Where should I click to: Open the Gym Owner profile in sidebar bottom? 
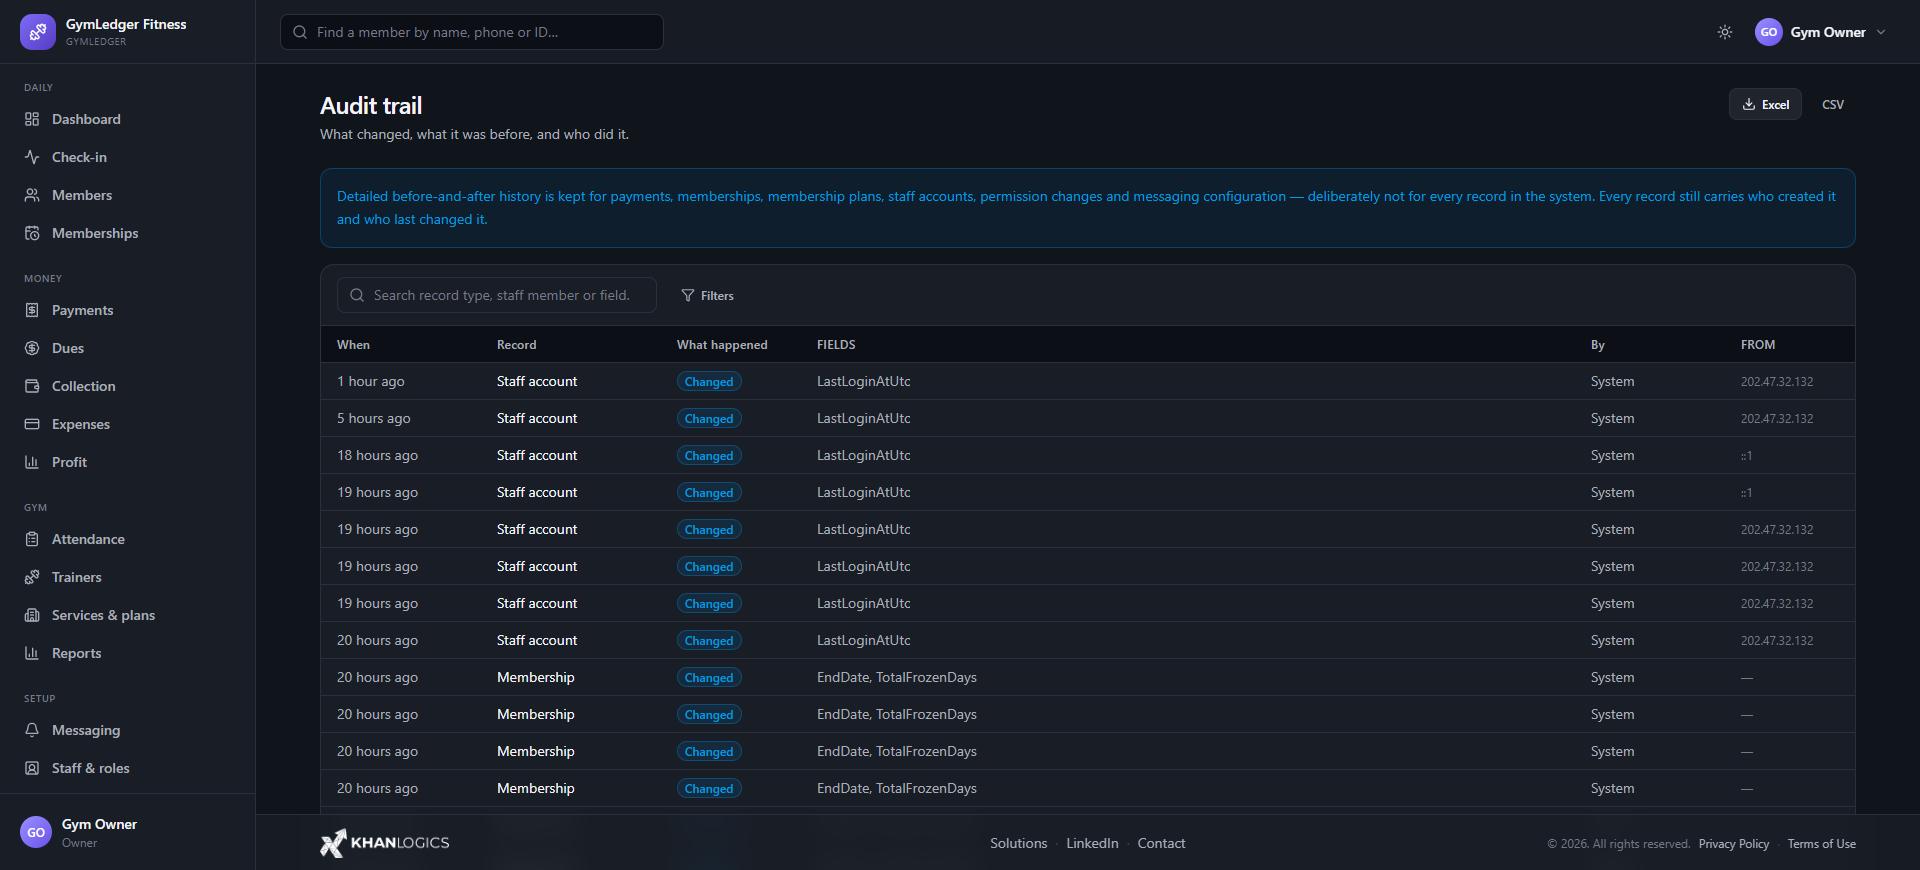tap(127, 832)
